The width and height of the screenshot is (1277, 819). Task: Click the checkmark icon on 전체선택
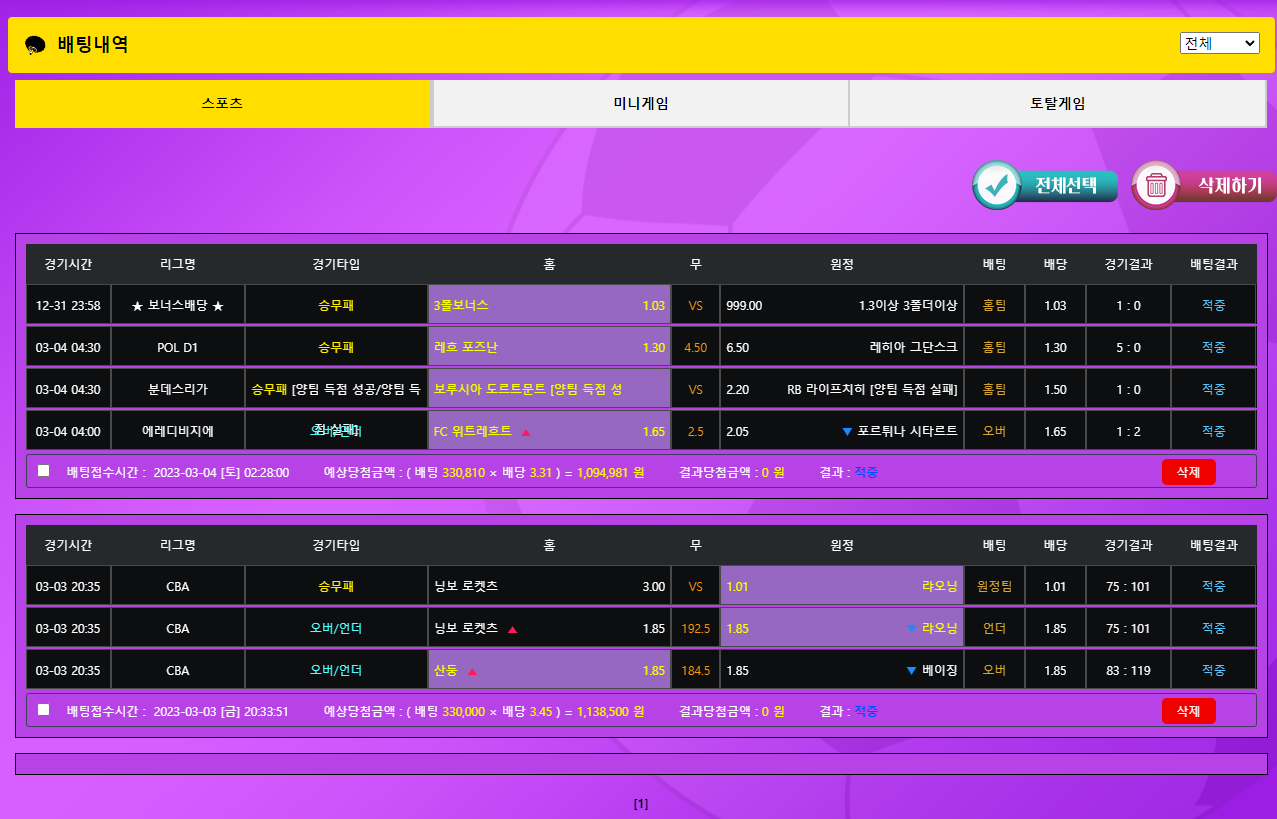[996, 185]
